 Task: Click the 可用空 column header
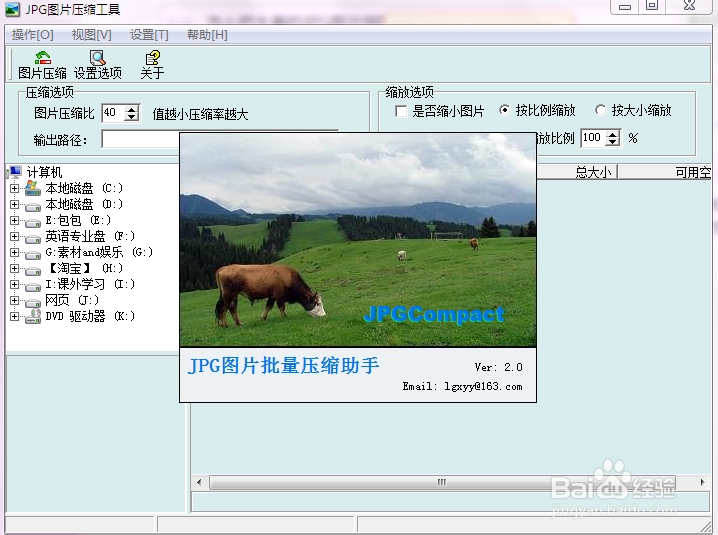[x=665, y=172]
